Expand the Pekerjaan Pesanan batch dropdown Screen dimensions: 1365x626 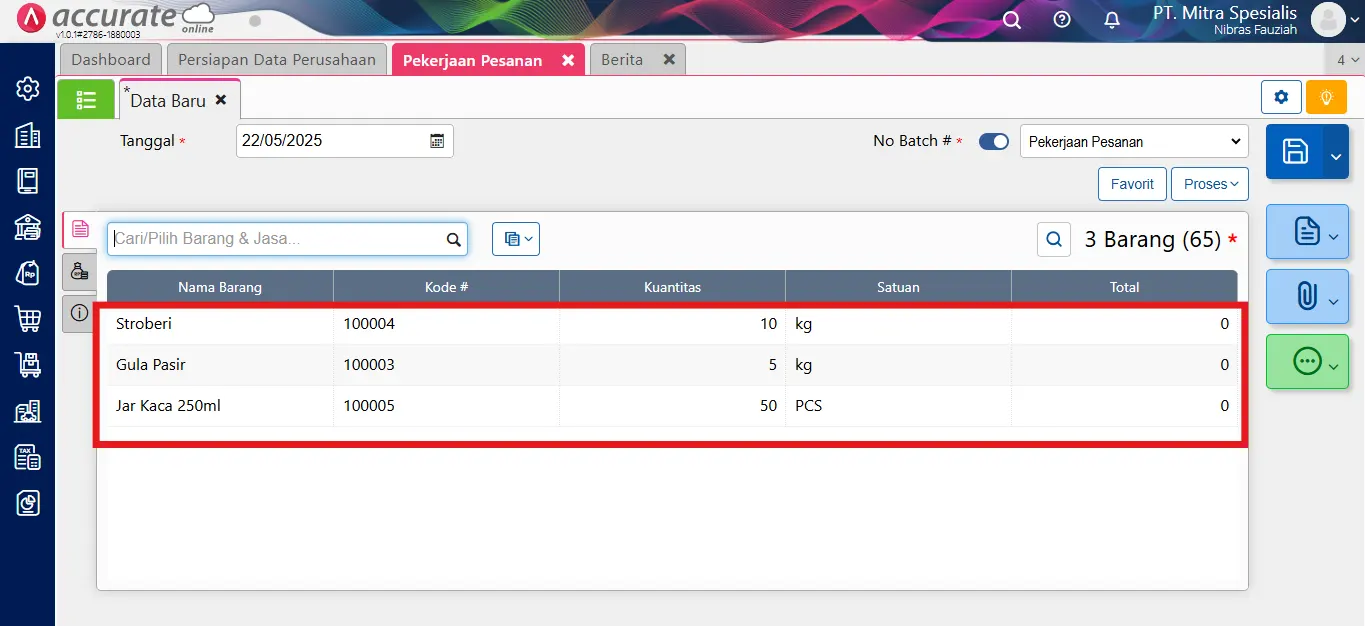point(1133,142)
